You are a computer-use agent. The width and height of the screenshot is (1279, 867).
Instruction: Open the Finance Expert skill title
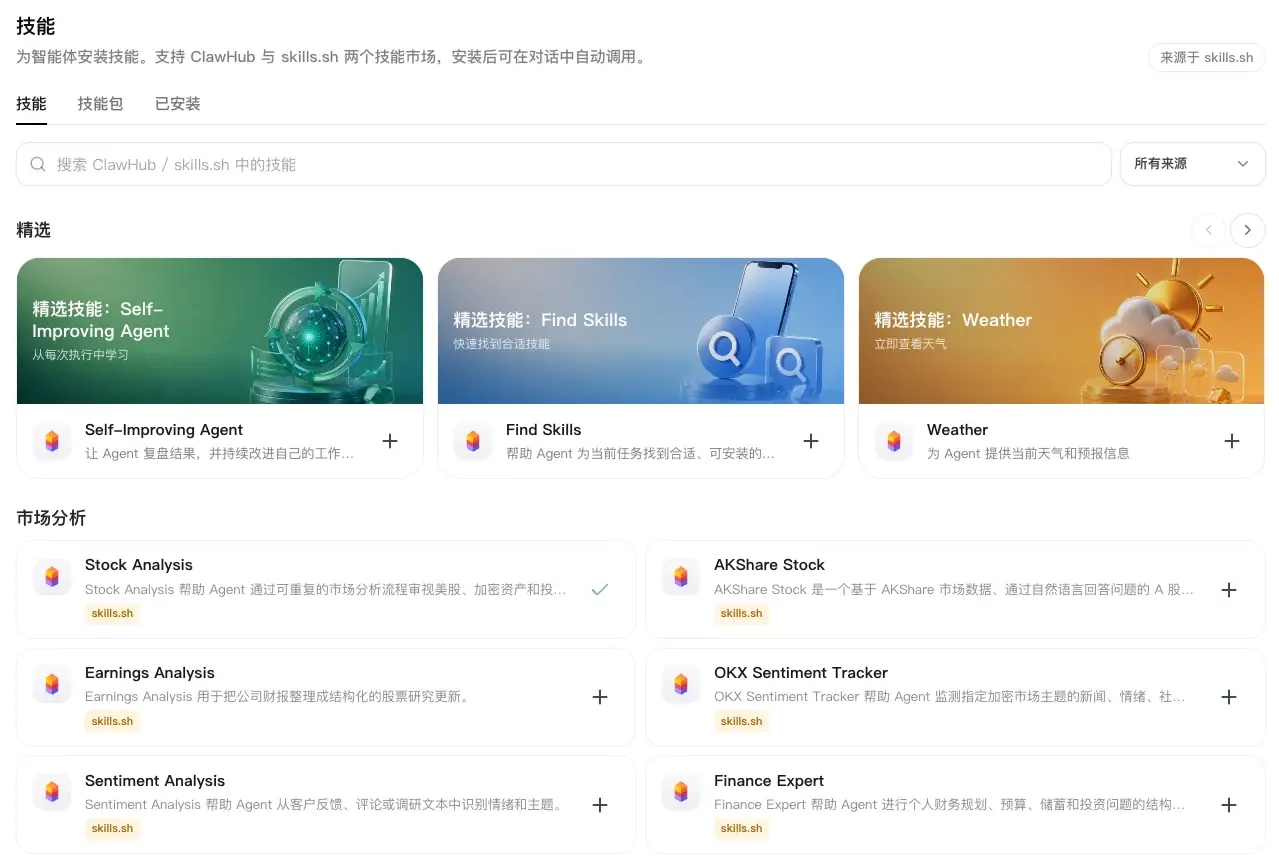click(x=769, y=781)
